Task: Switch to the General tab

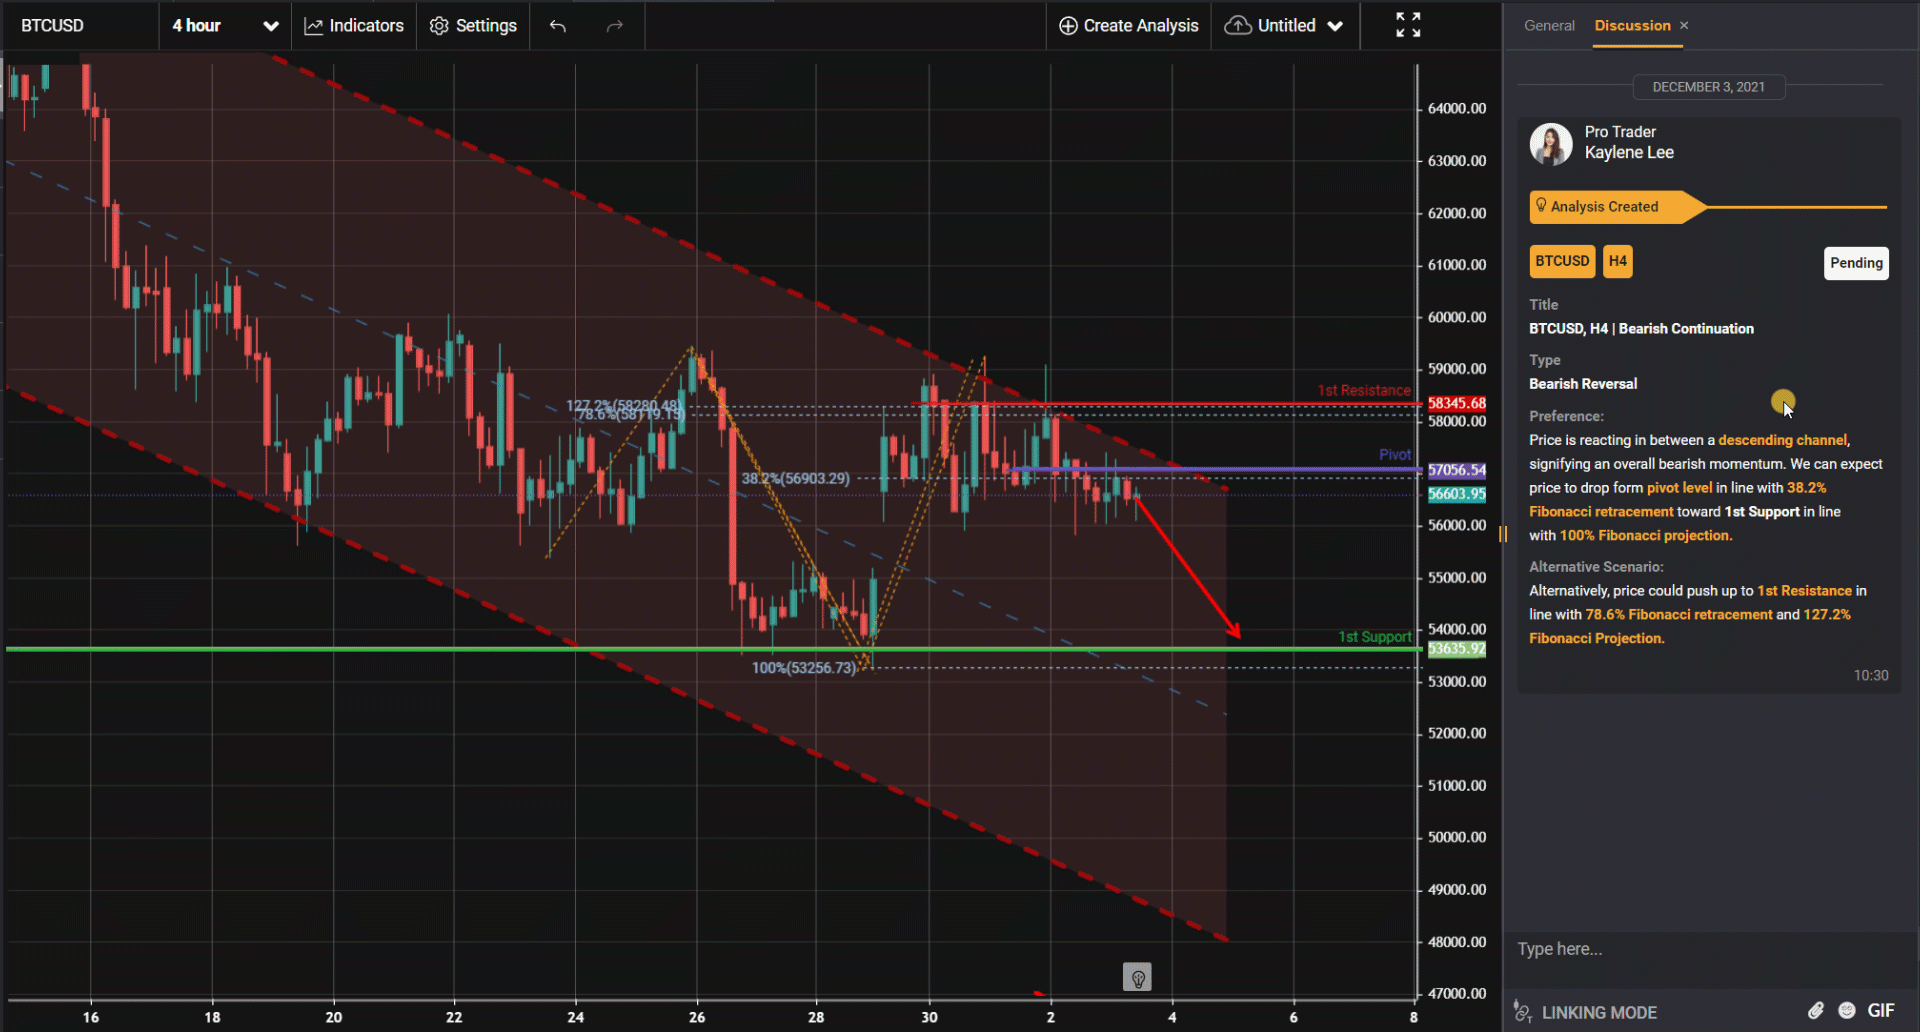Action: click(x=1549, y=26)
